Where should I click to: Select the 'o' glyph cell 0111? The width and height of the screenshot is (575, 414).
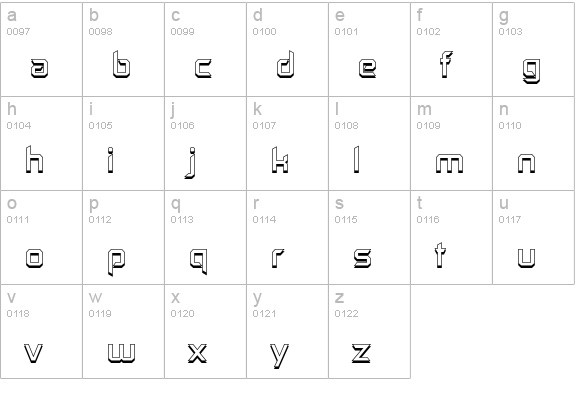[41, 237]
